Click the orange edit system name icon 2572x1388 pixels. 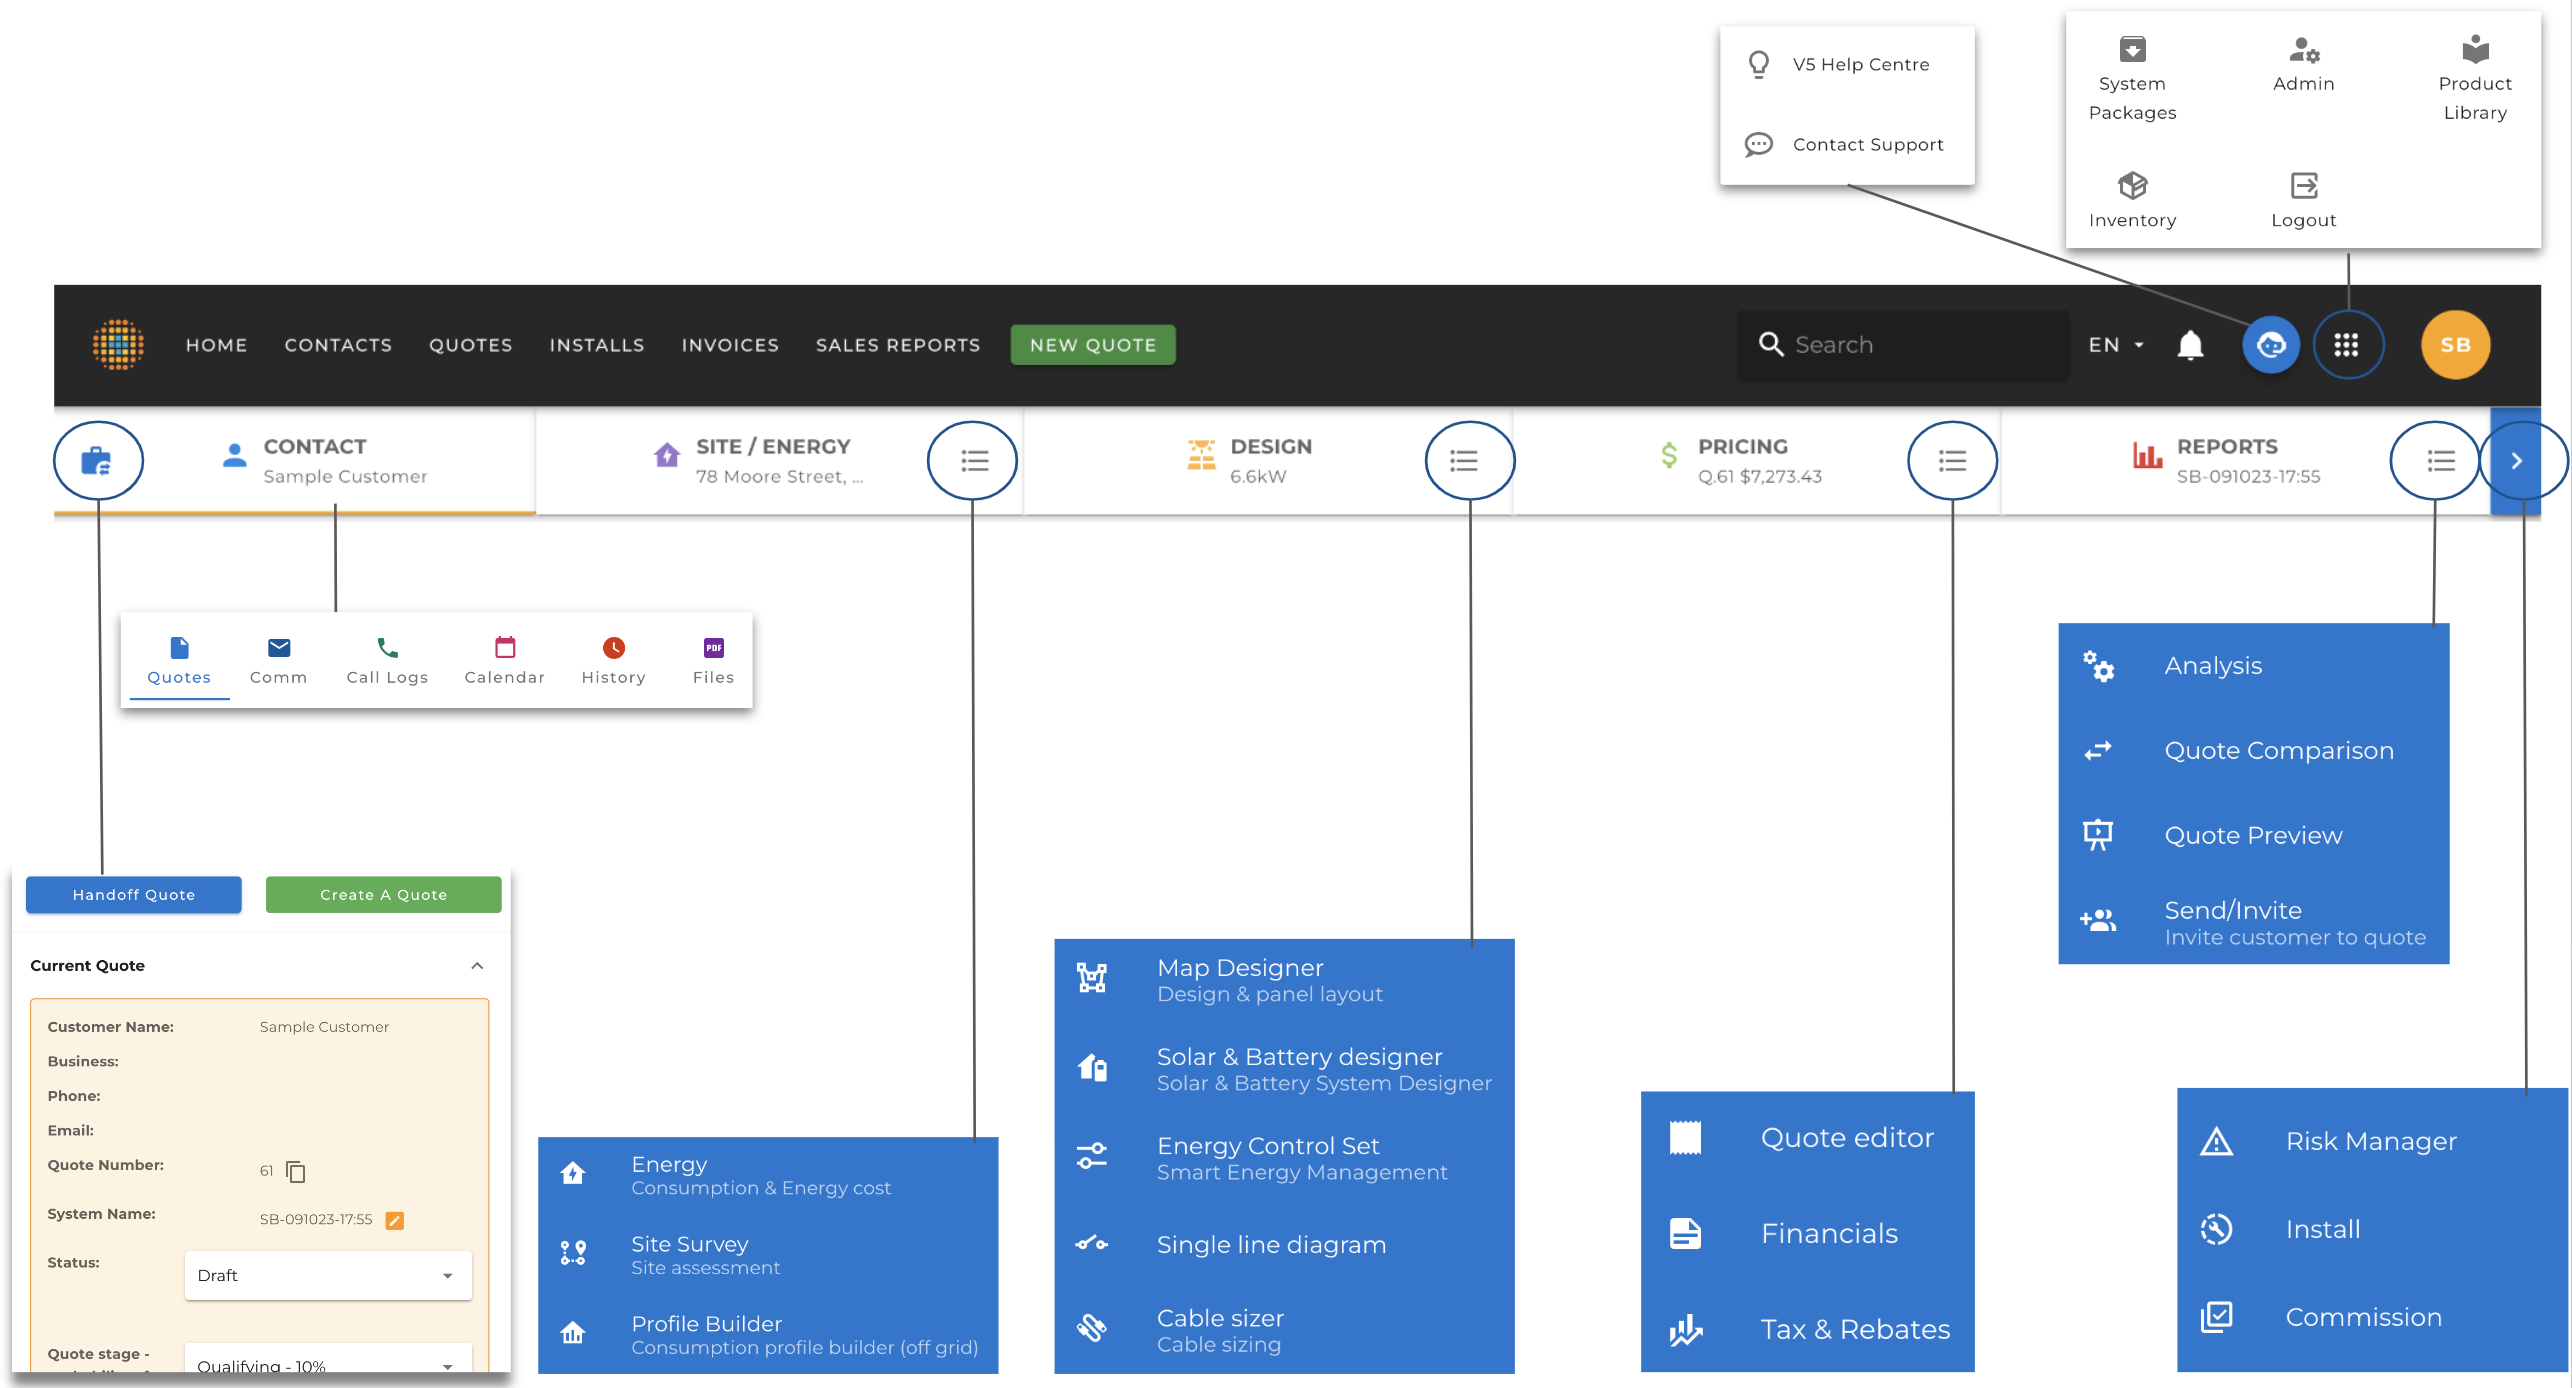[x=395, y=1220]
